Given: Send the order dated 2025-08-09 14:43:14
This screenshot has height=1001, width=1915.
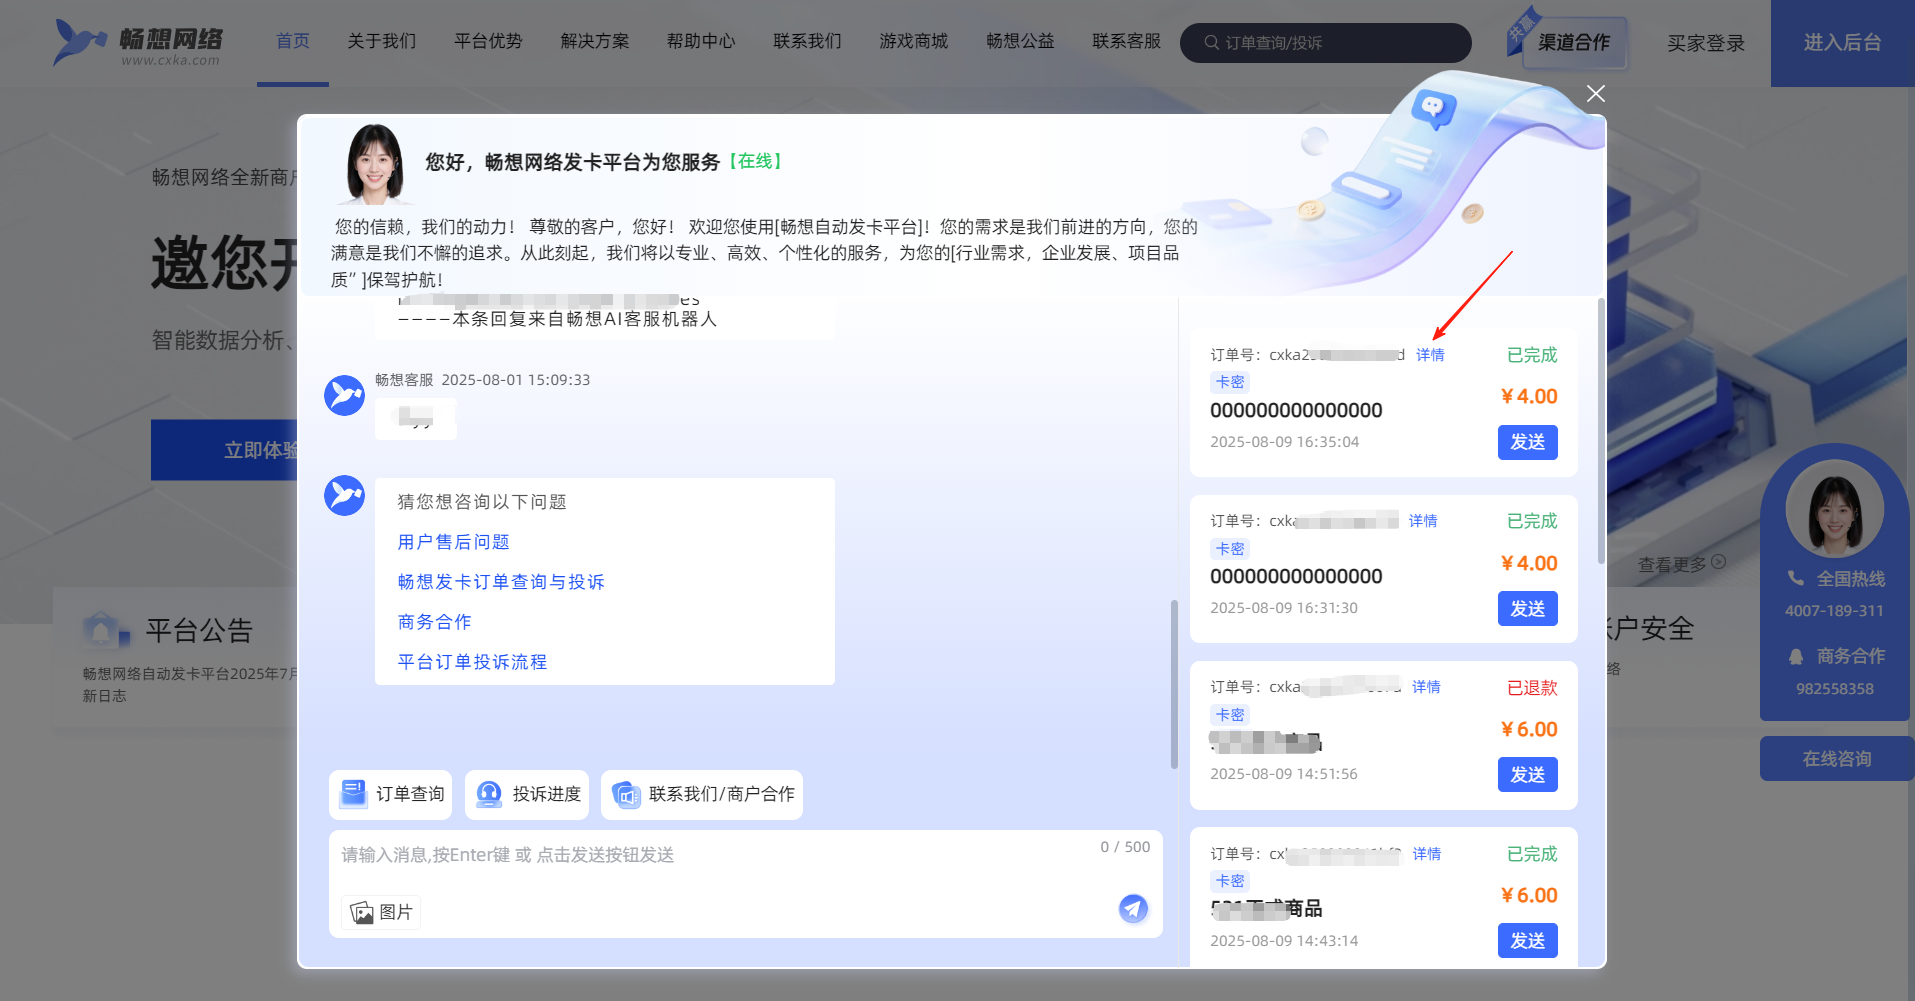Looking at the screenshot, I should (1527, 941).
